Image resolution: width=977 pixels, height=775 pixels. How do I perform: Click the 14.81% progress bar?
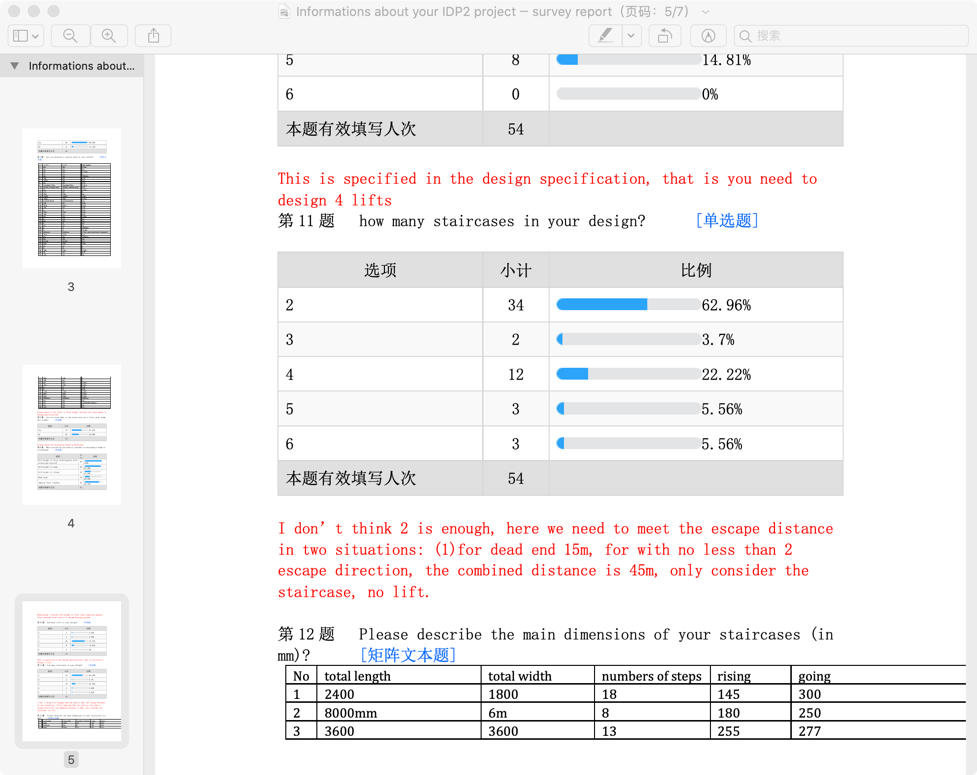pos(628,60)
